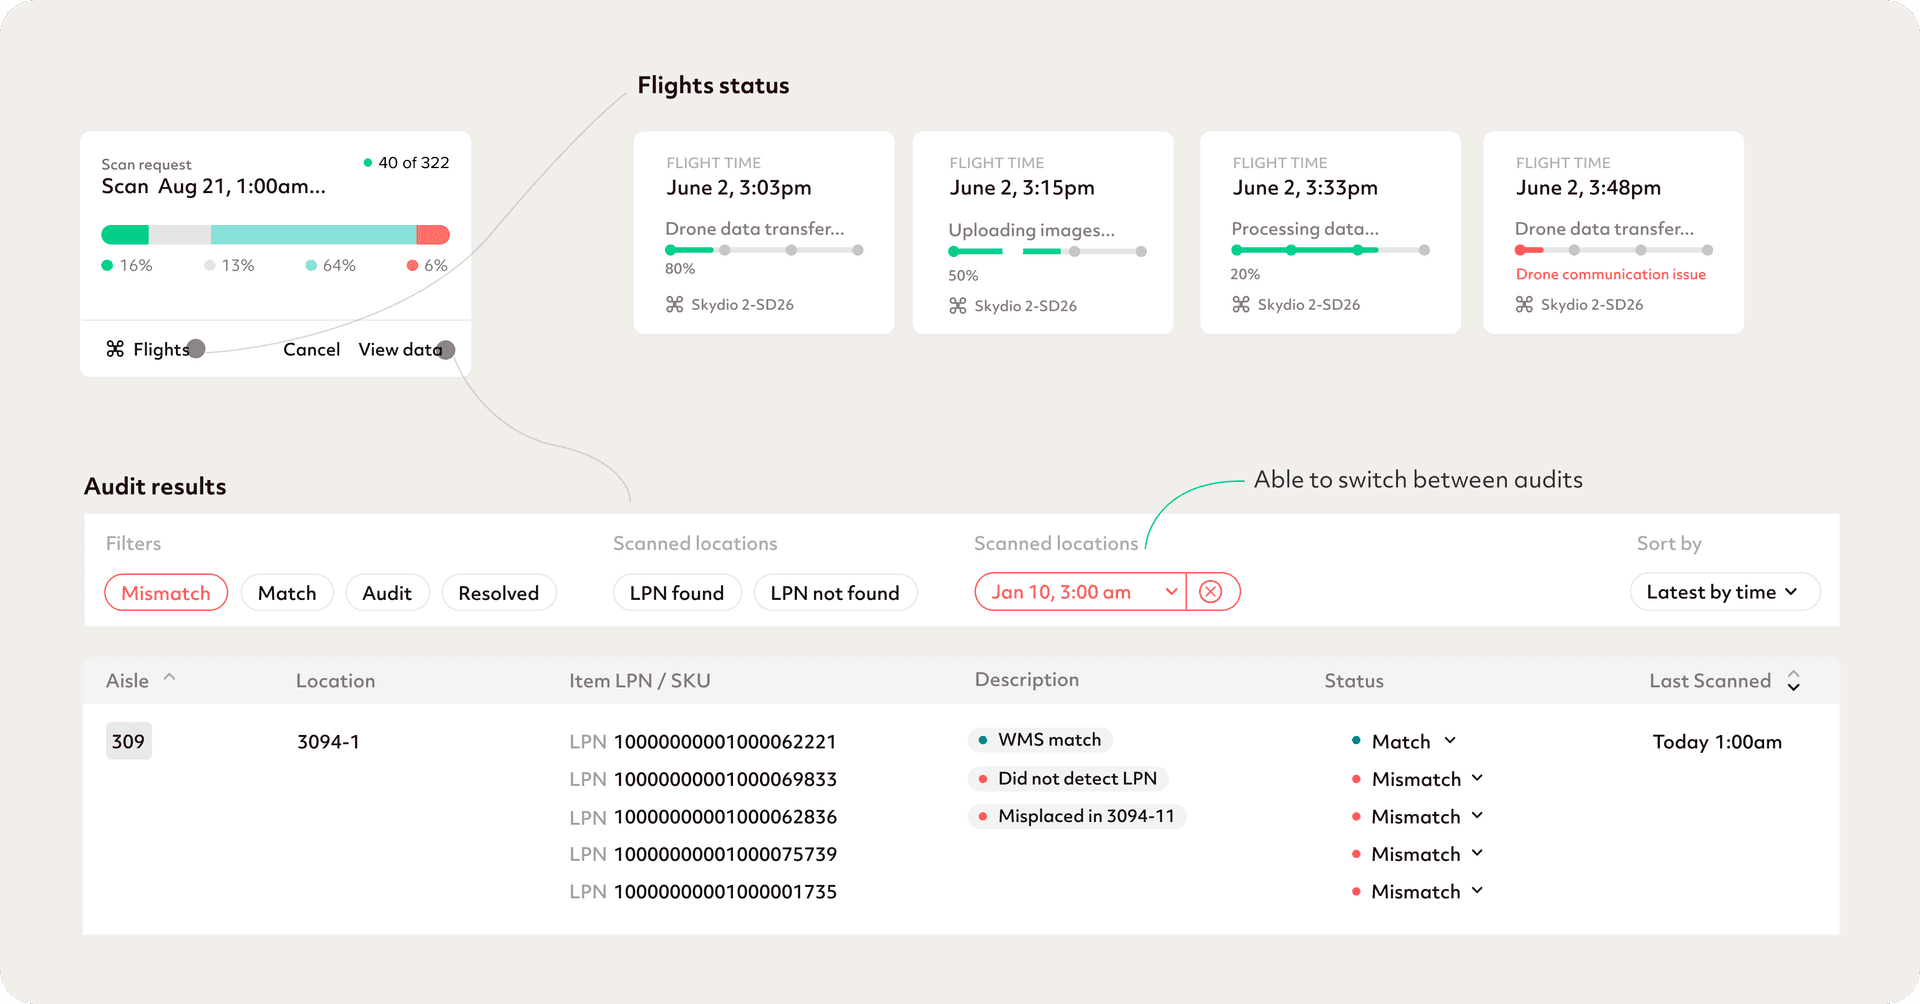Screen dimensions: 1920x1004
Task: Enable the Match filter chip
Action: (x=287, y=593)
